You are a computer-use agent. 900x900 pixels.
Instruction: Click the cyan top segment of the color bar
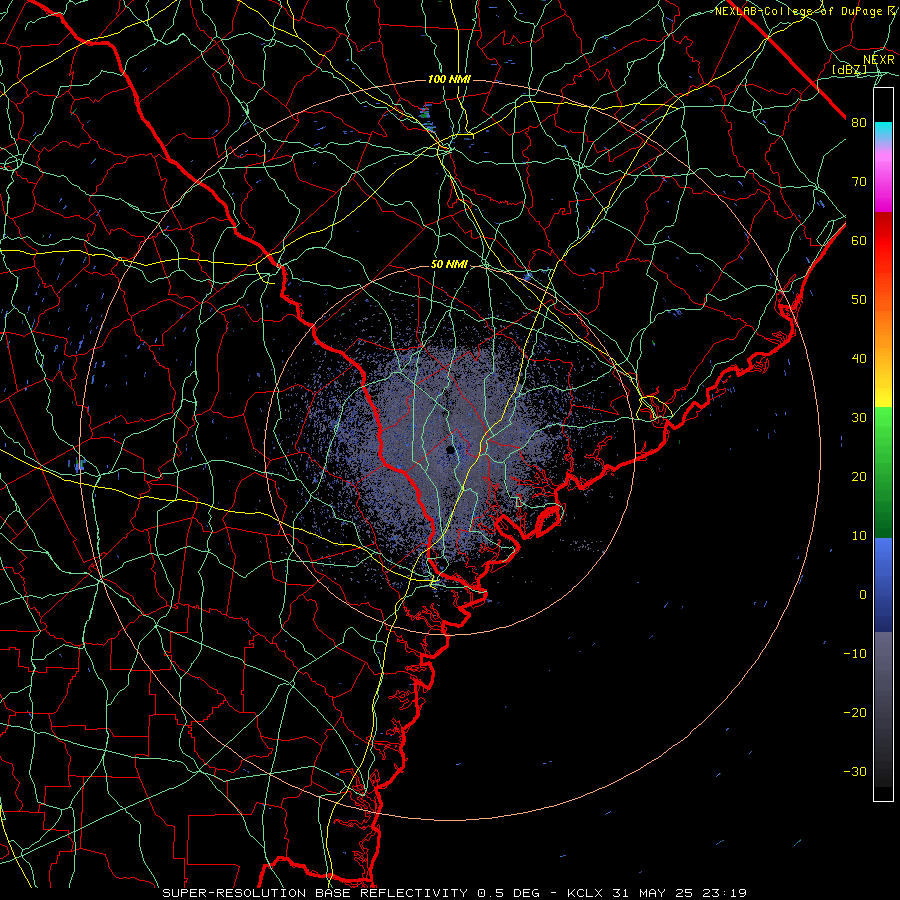tap(883, 131)
